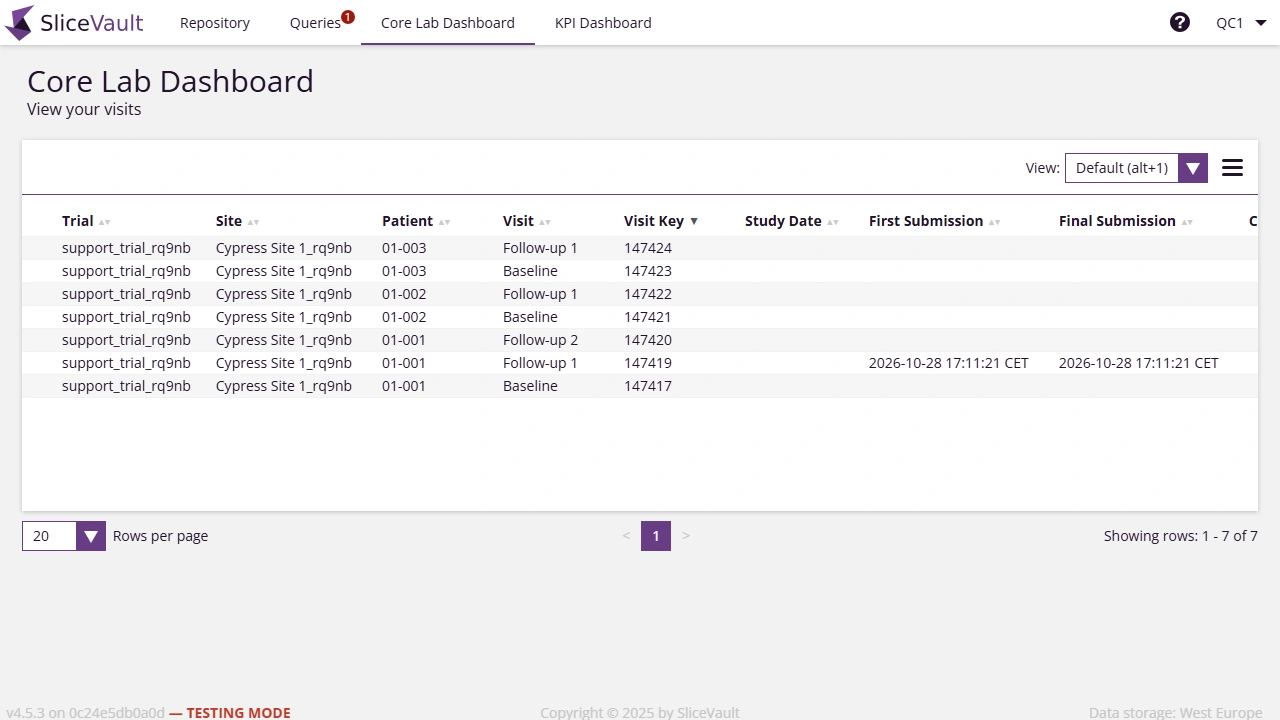This screenshot has width=1280, height=720.
Task: Sort by the Study Date column arrows
Action: (x=832, y=222)
